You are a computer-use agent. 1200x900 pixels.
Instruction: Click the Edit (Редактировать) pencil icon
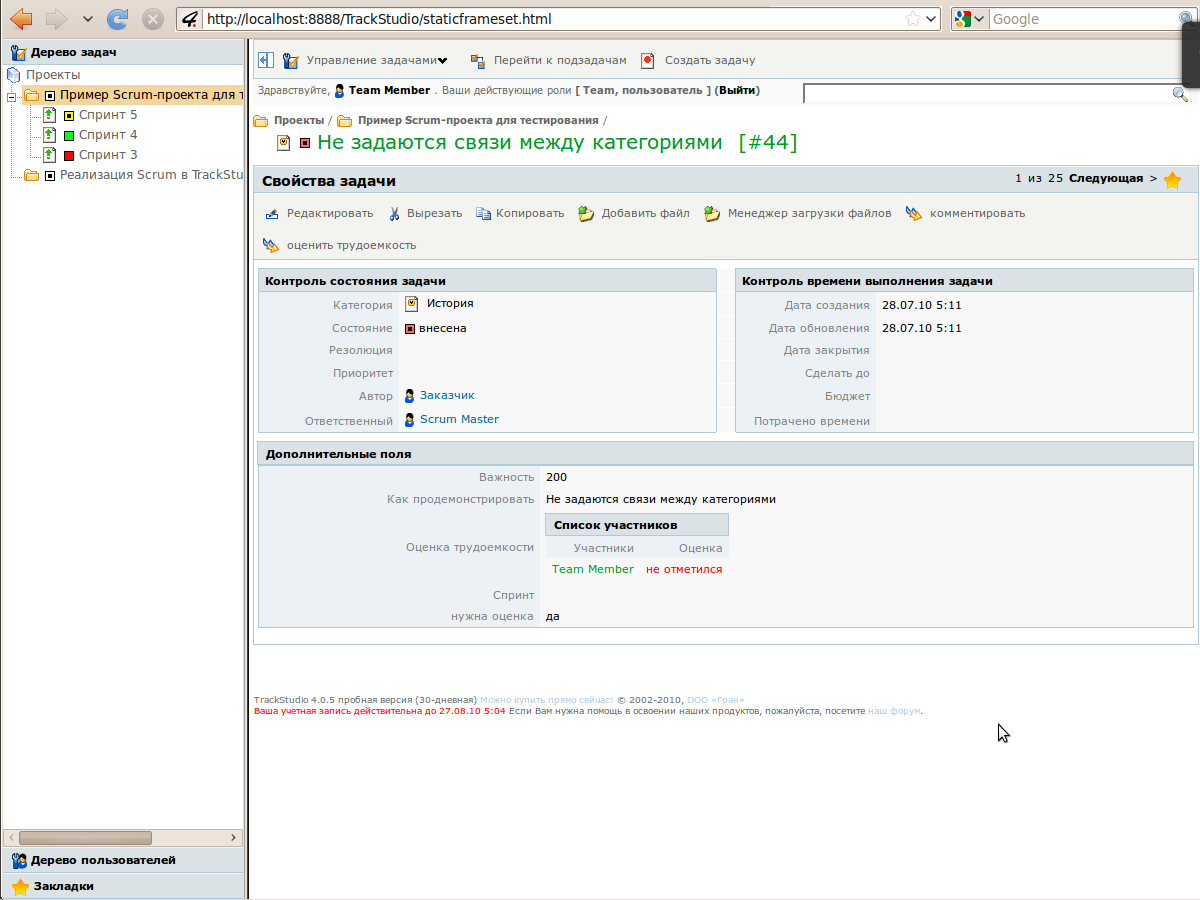(271, 214)
